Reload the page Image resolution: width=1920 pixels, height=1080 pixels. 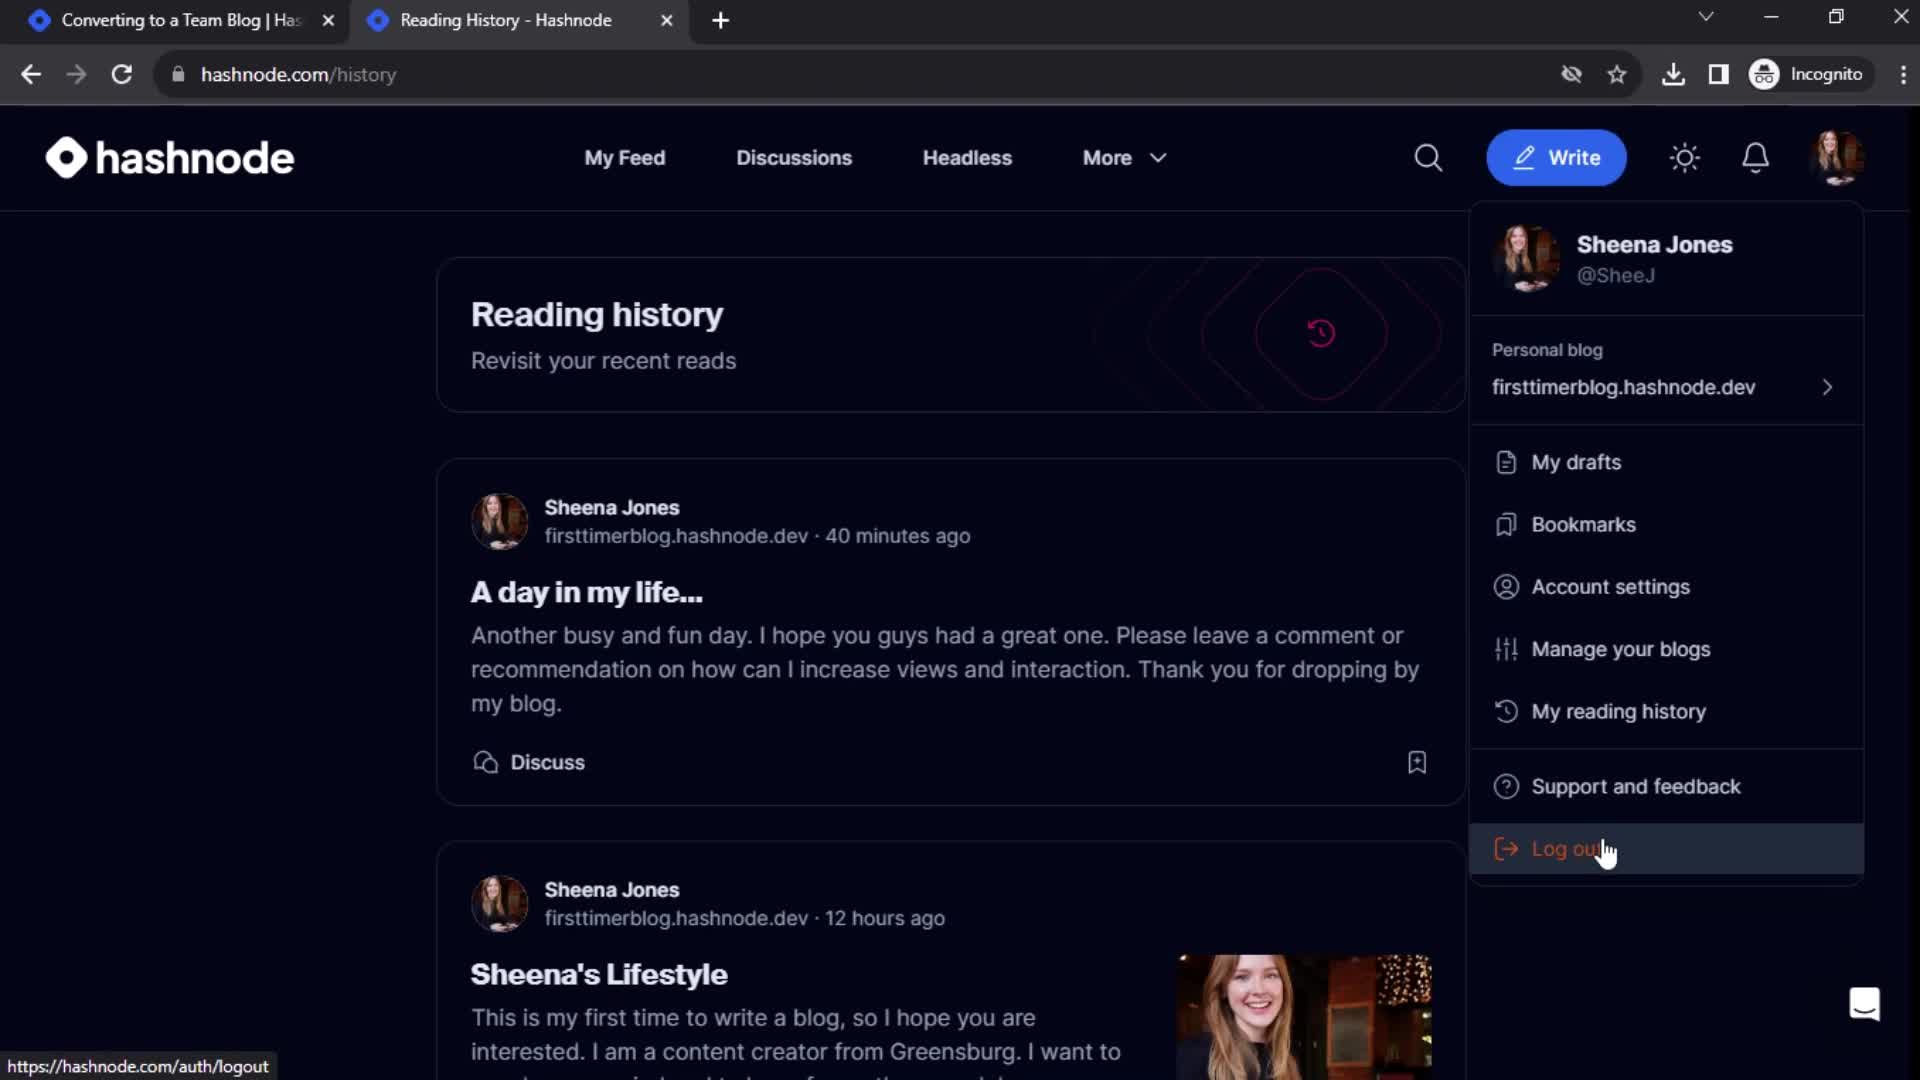pyautogui.click(x=121, y=74)
